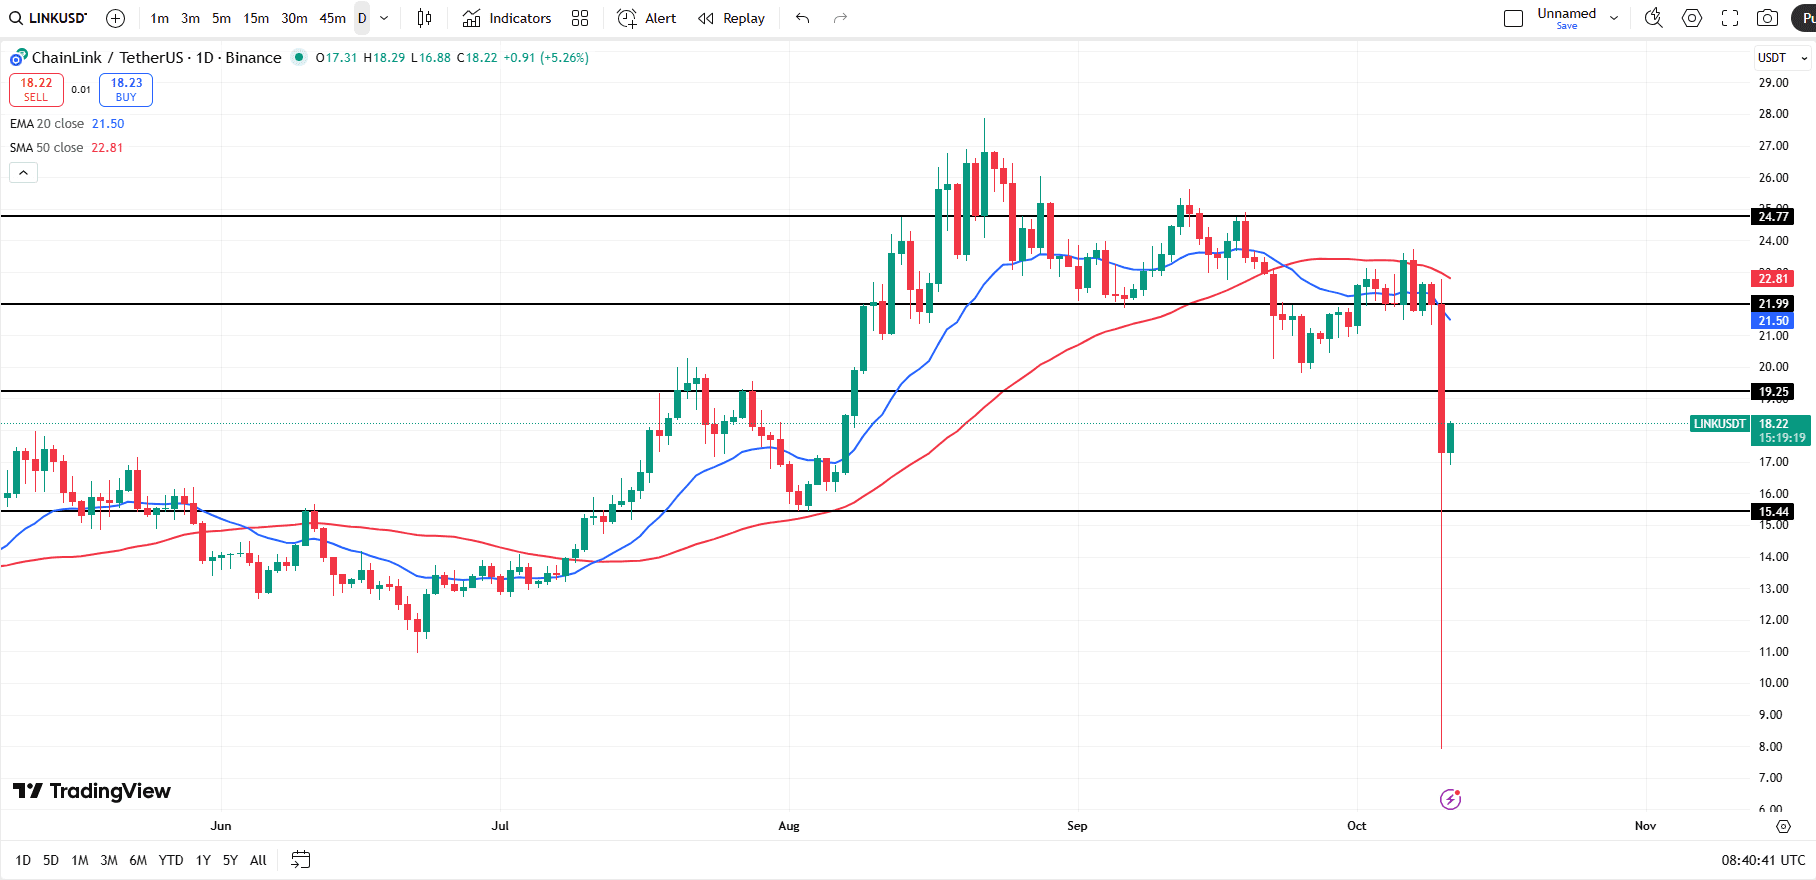1816x880 pixels.
Task: Click the 18.22 SELL button
Action: point(36,90)
